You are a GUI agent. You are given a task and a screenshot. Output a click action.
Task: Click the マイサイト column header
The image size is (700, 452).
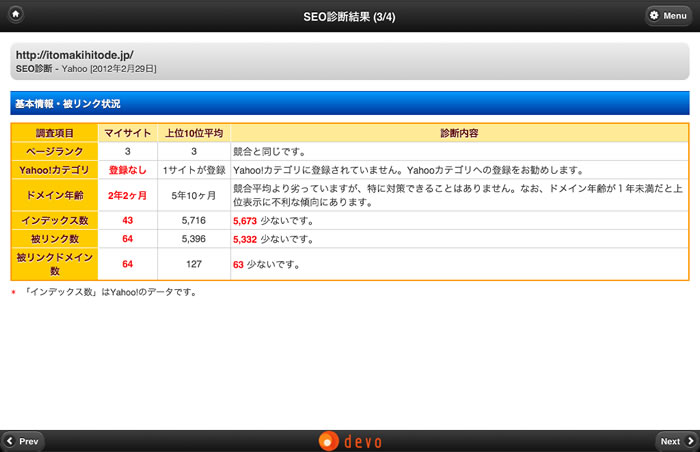[x=128, y=133]
